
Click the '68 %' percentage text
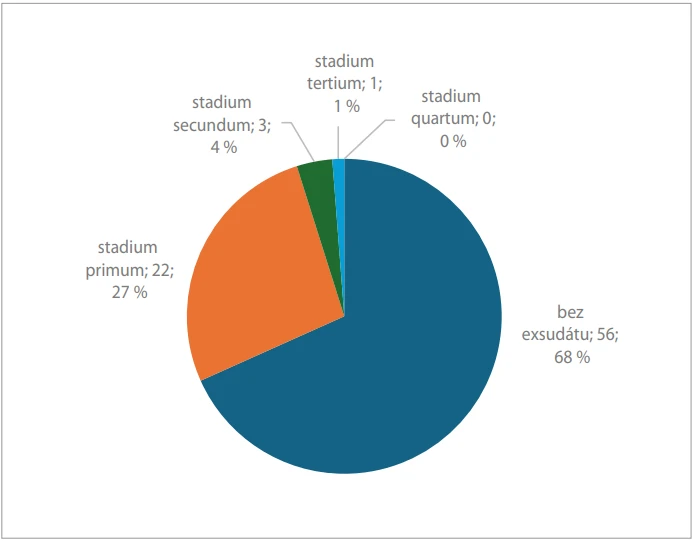[x=572, y=357]
